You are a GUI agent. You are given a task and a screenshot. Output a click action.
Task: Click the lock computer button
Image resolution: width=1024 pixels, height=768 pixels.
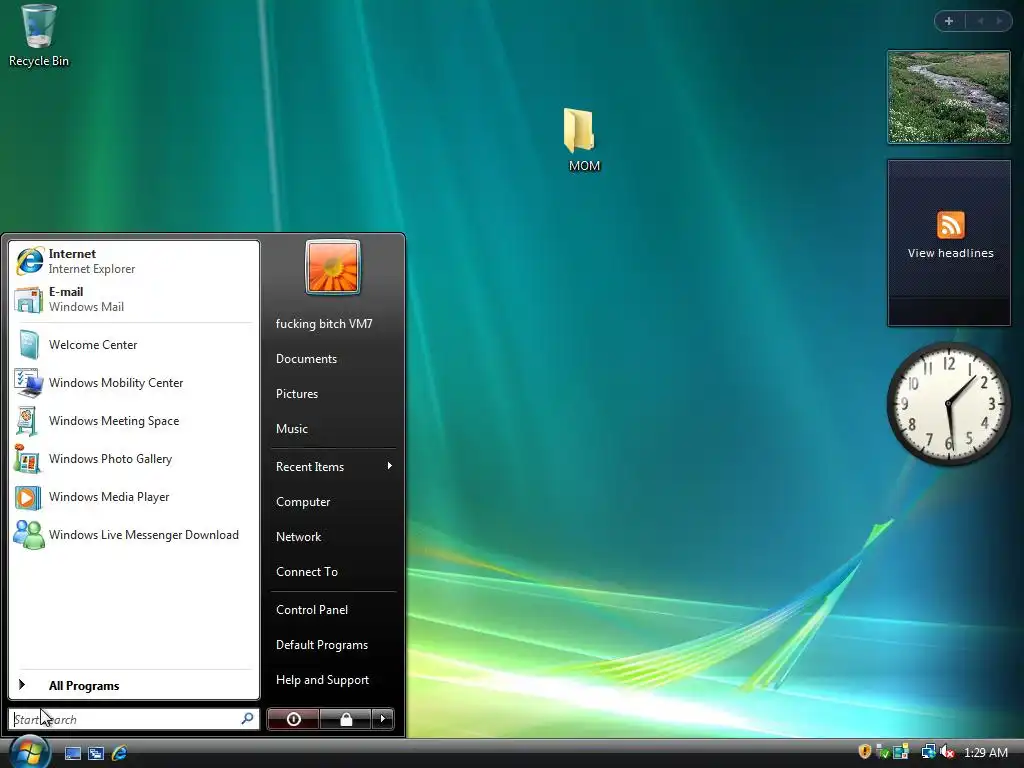click(345, 719)
